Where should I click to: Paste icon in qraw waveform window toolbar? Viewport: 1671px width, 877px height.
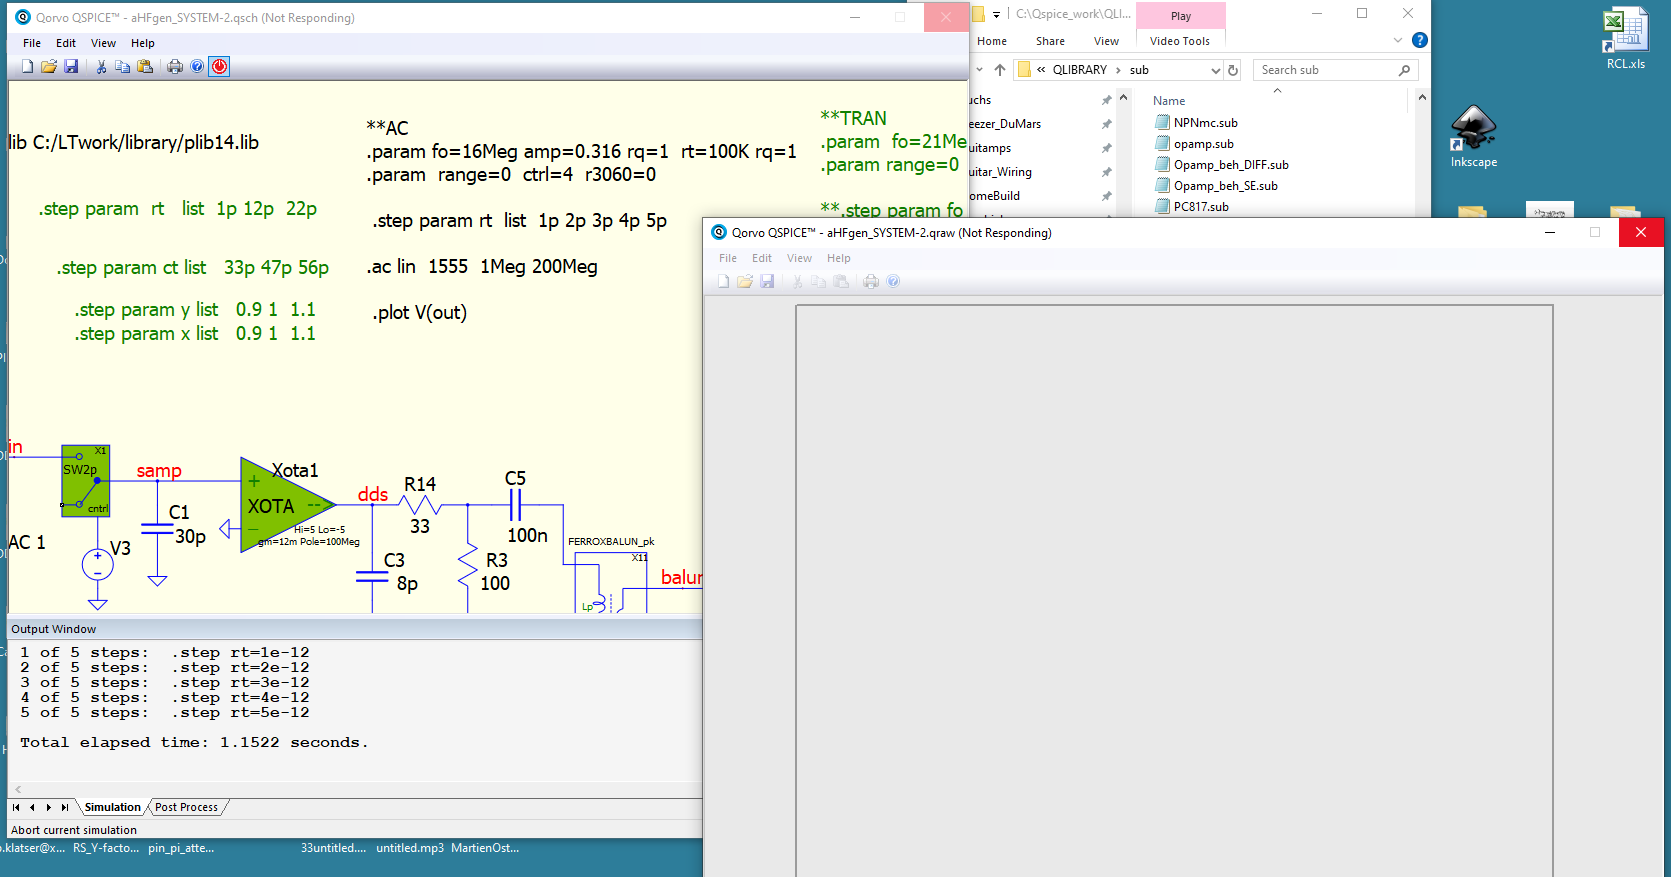[841, 282]
